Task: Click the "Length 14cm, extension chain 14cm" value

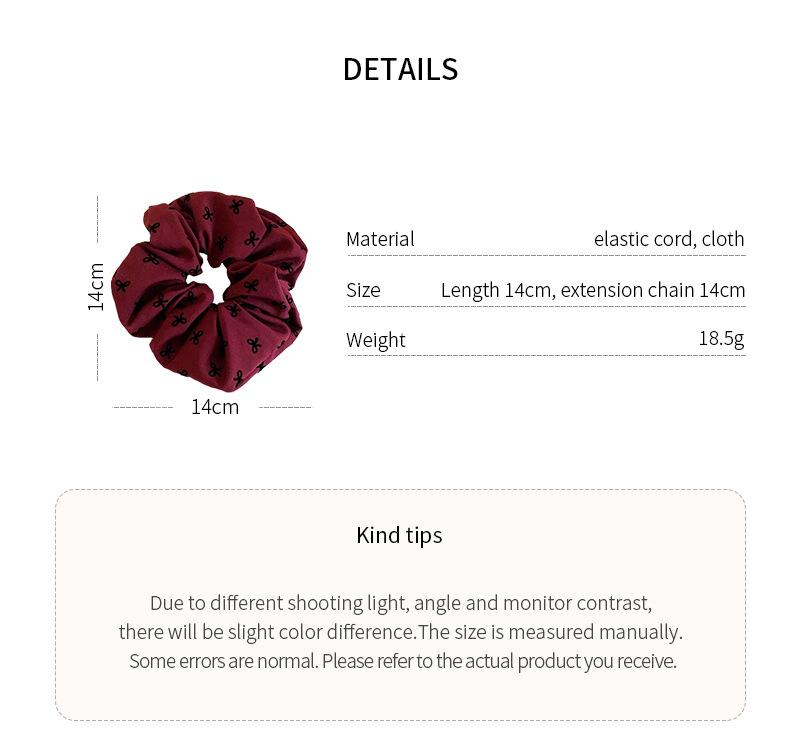Action: pos(593,290)
